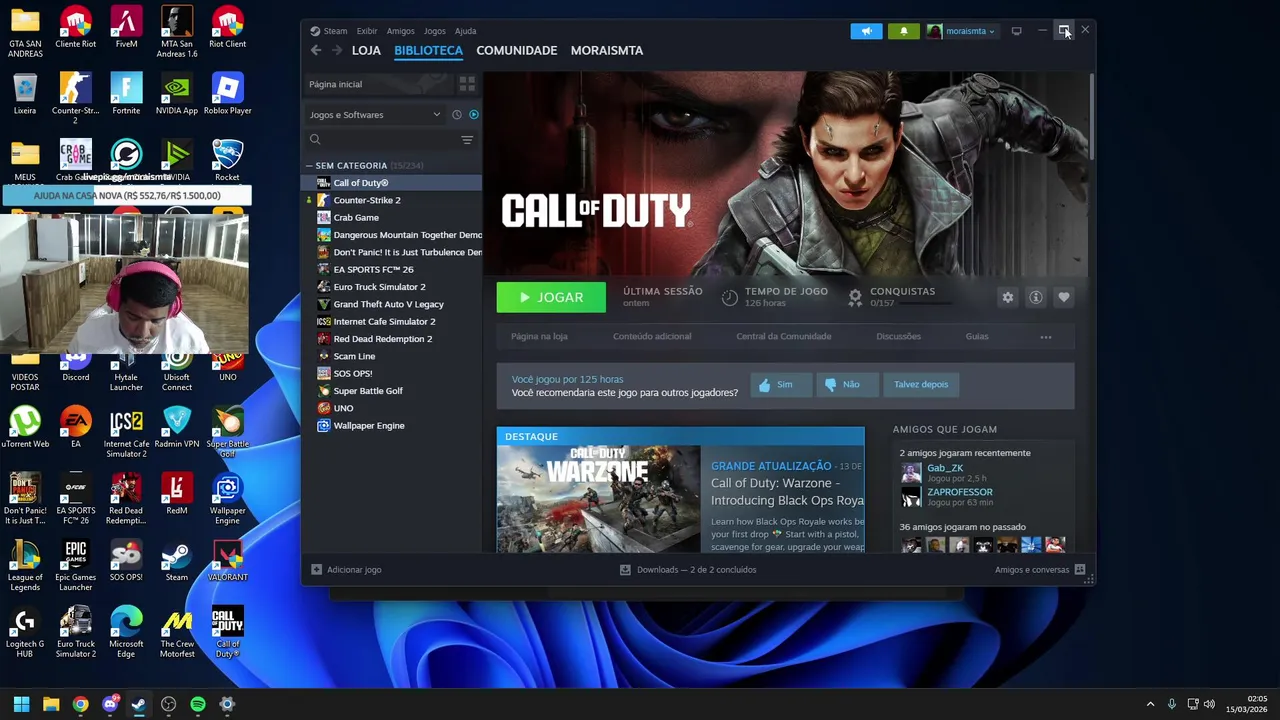Open Discussões tab
Viewport: 1280px width, 720px height.
pyautogui.click(x=898, y=337)
